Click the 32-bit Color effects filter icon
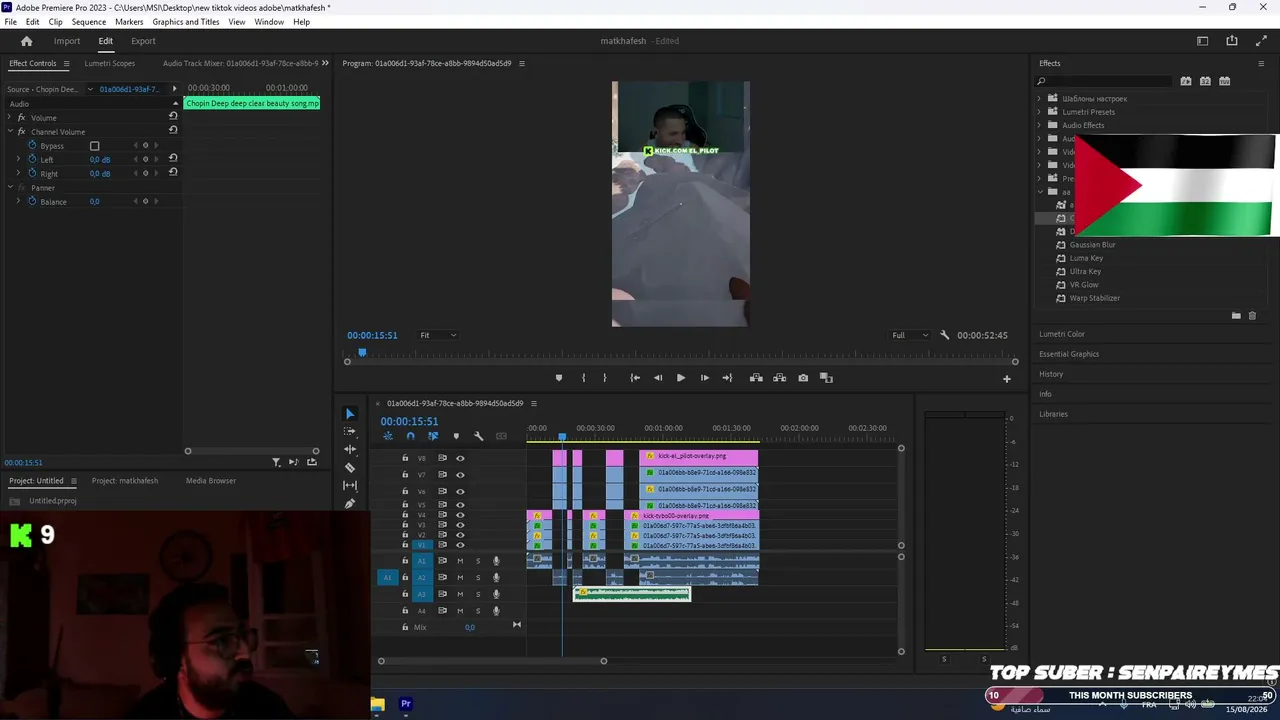 click(x=1205, y=81)
